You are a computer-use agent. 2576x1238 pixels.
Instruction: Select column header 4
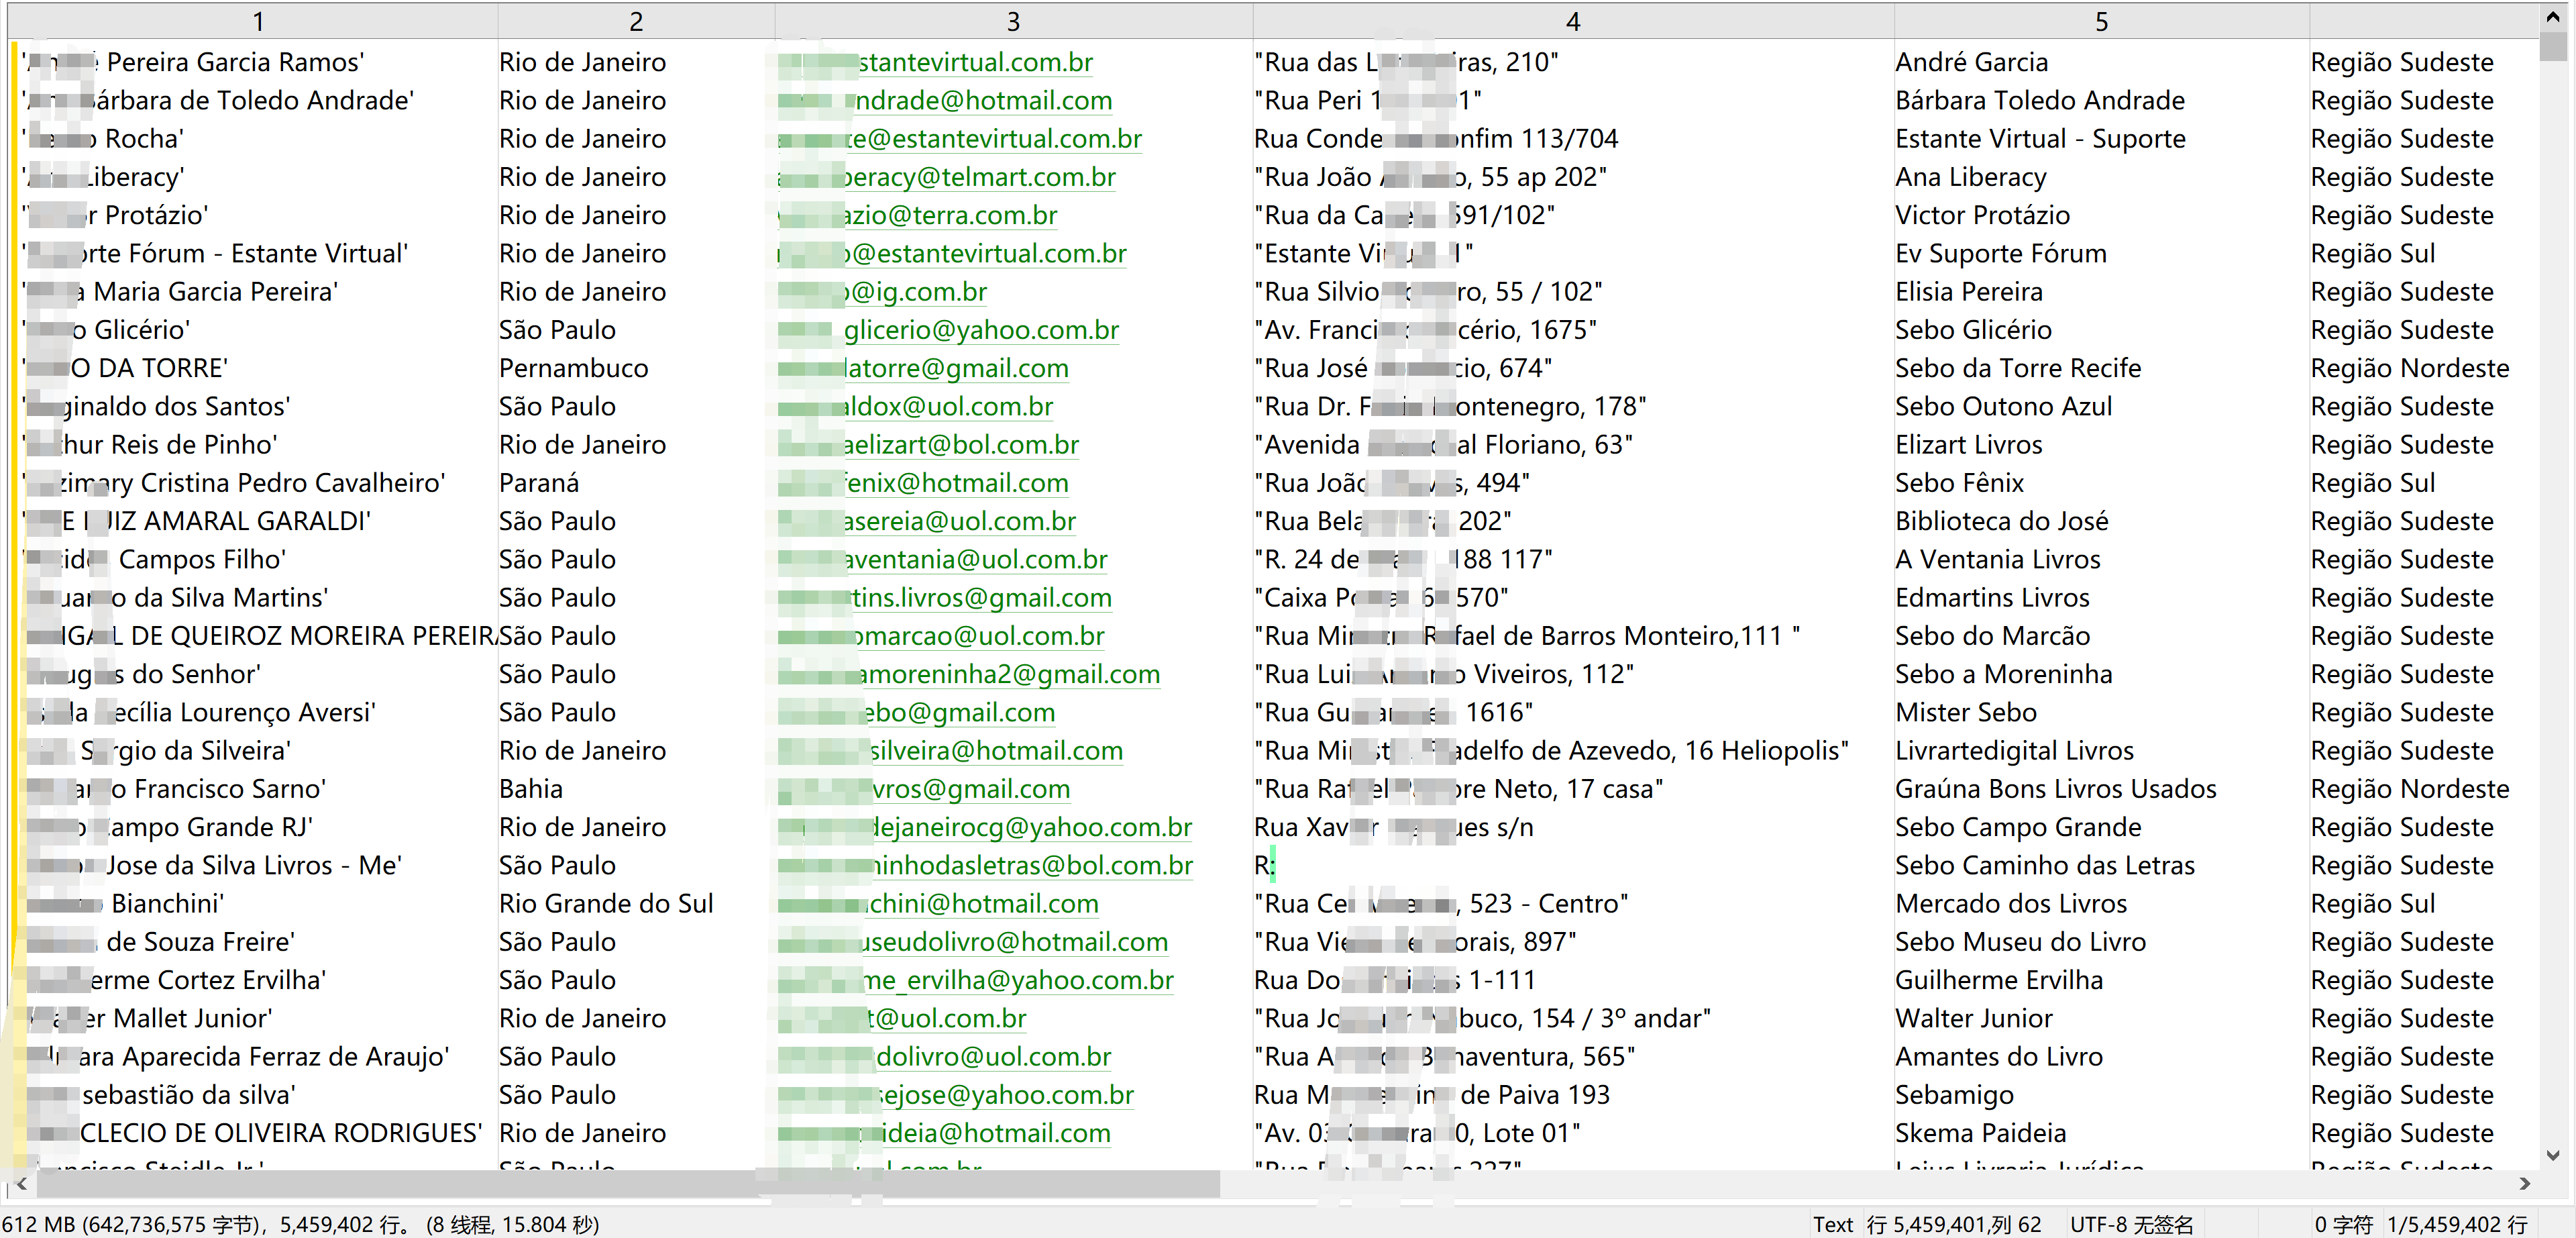[1573, 21]
